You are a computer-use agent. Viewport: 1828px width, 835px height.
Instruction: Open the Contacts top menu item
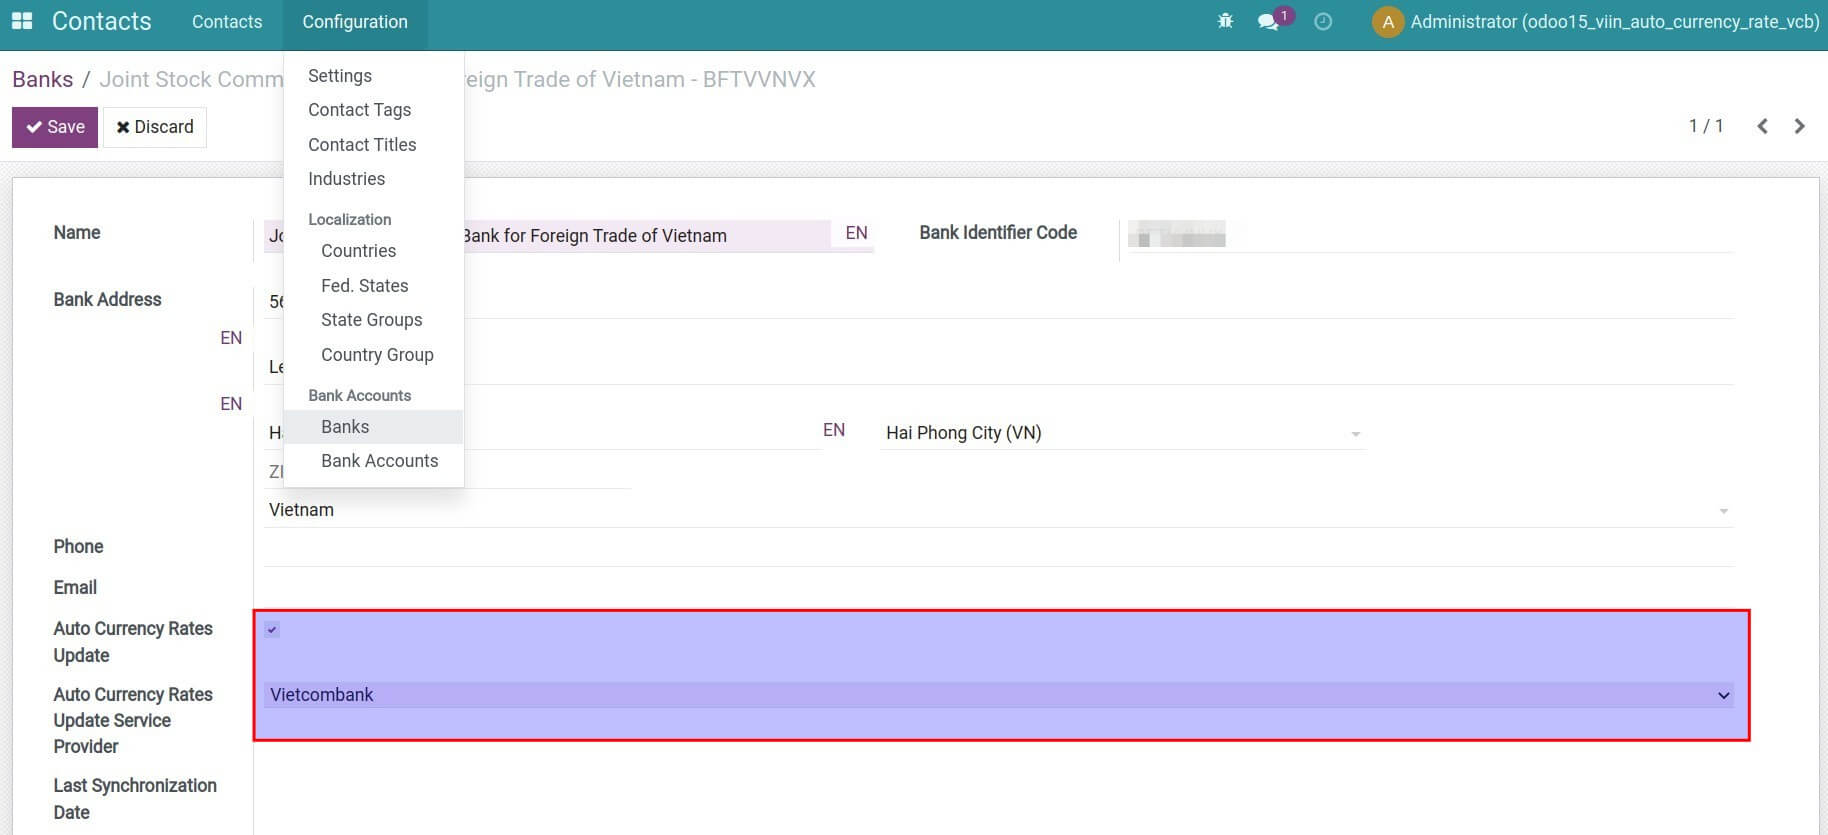[227, 22]
